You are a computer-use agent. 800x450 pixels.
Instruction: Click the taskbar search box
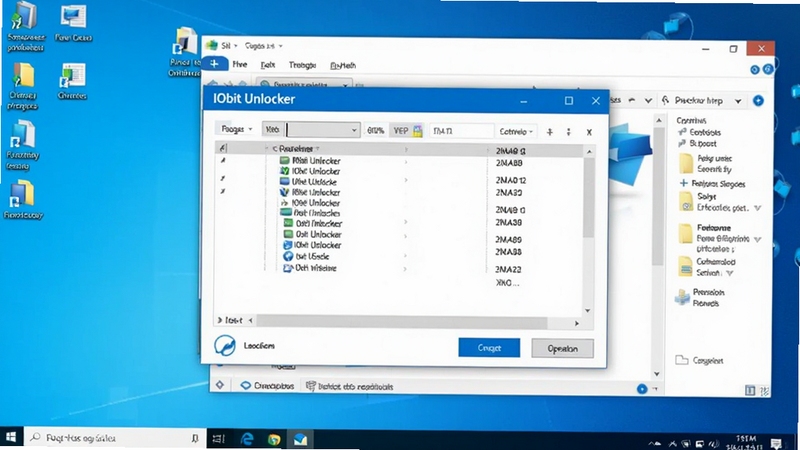pyautogui.click(x=113, y=438)
